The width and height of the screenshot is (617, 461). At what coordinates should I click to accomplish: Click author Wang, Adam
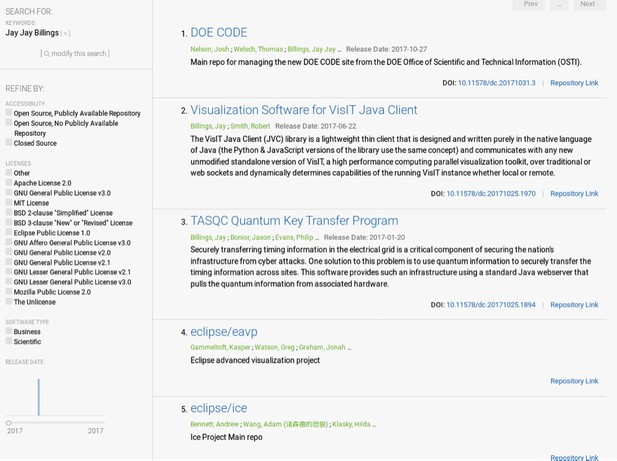tap(286, 424)
